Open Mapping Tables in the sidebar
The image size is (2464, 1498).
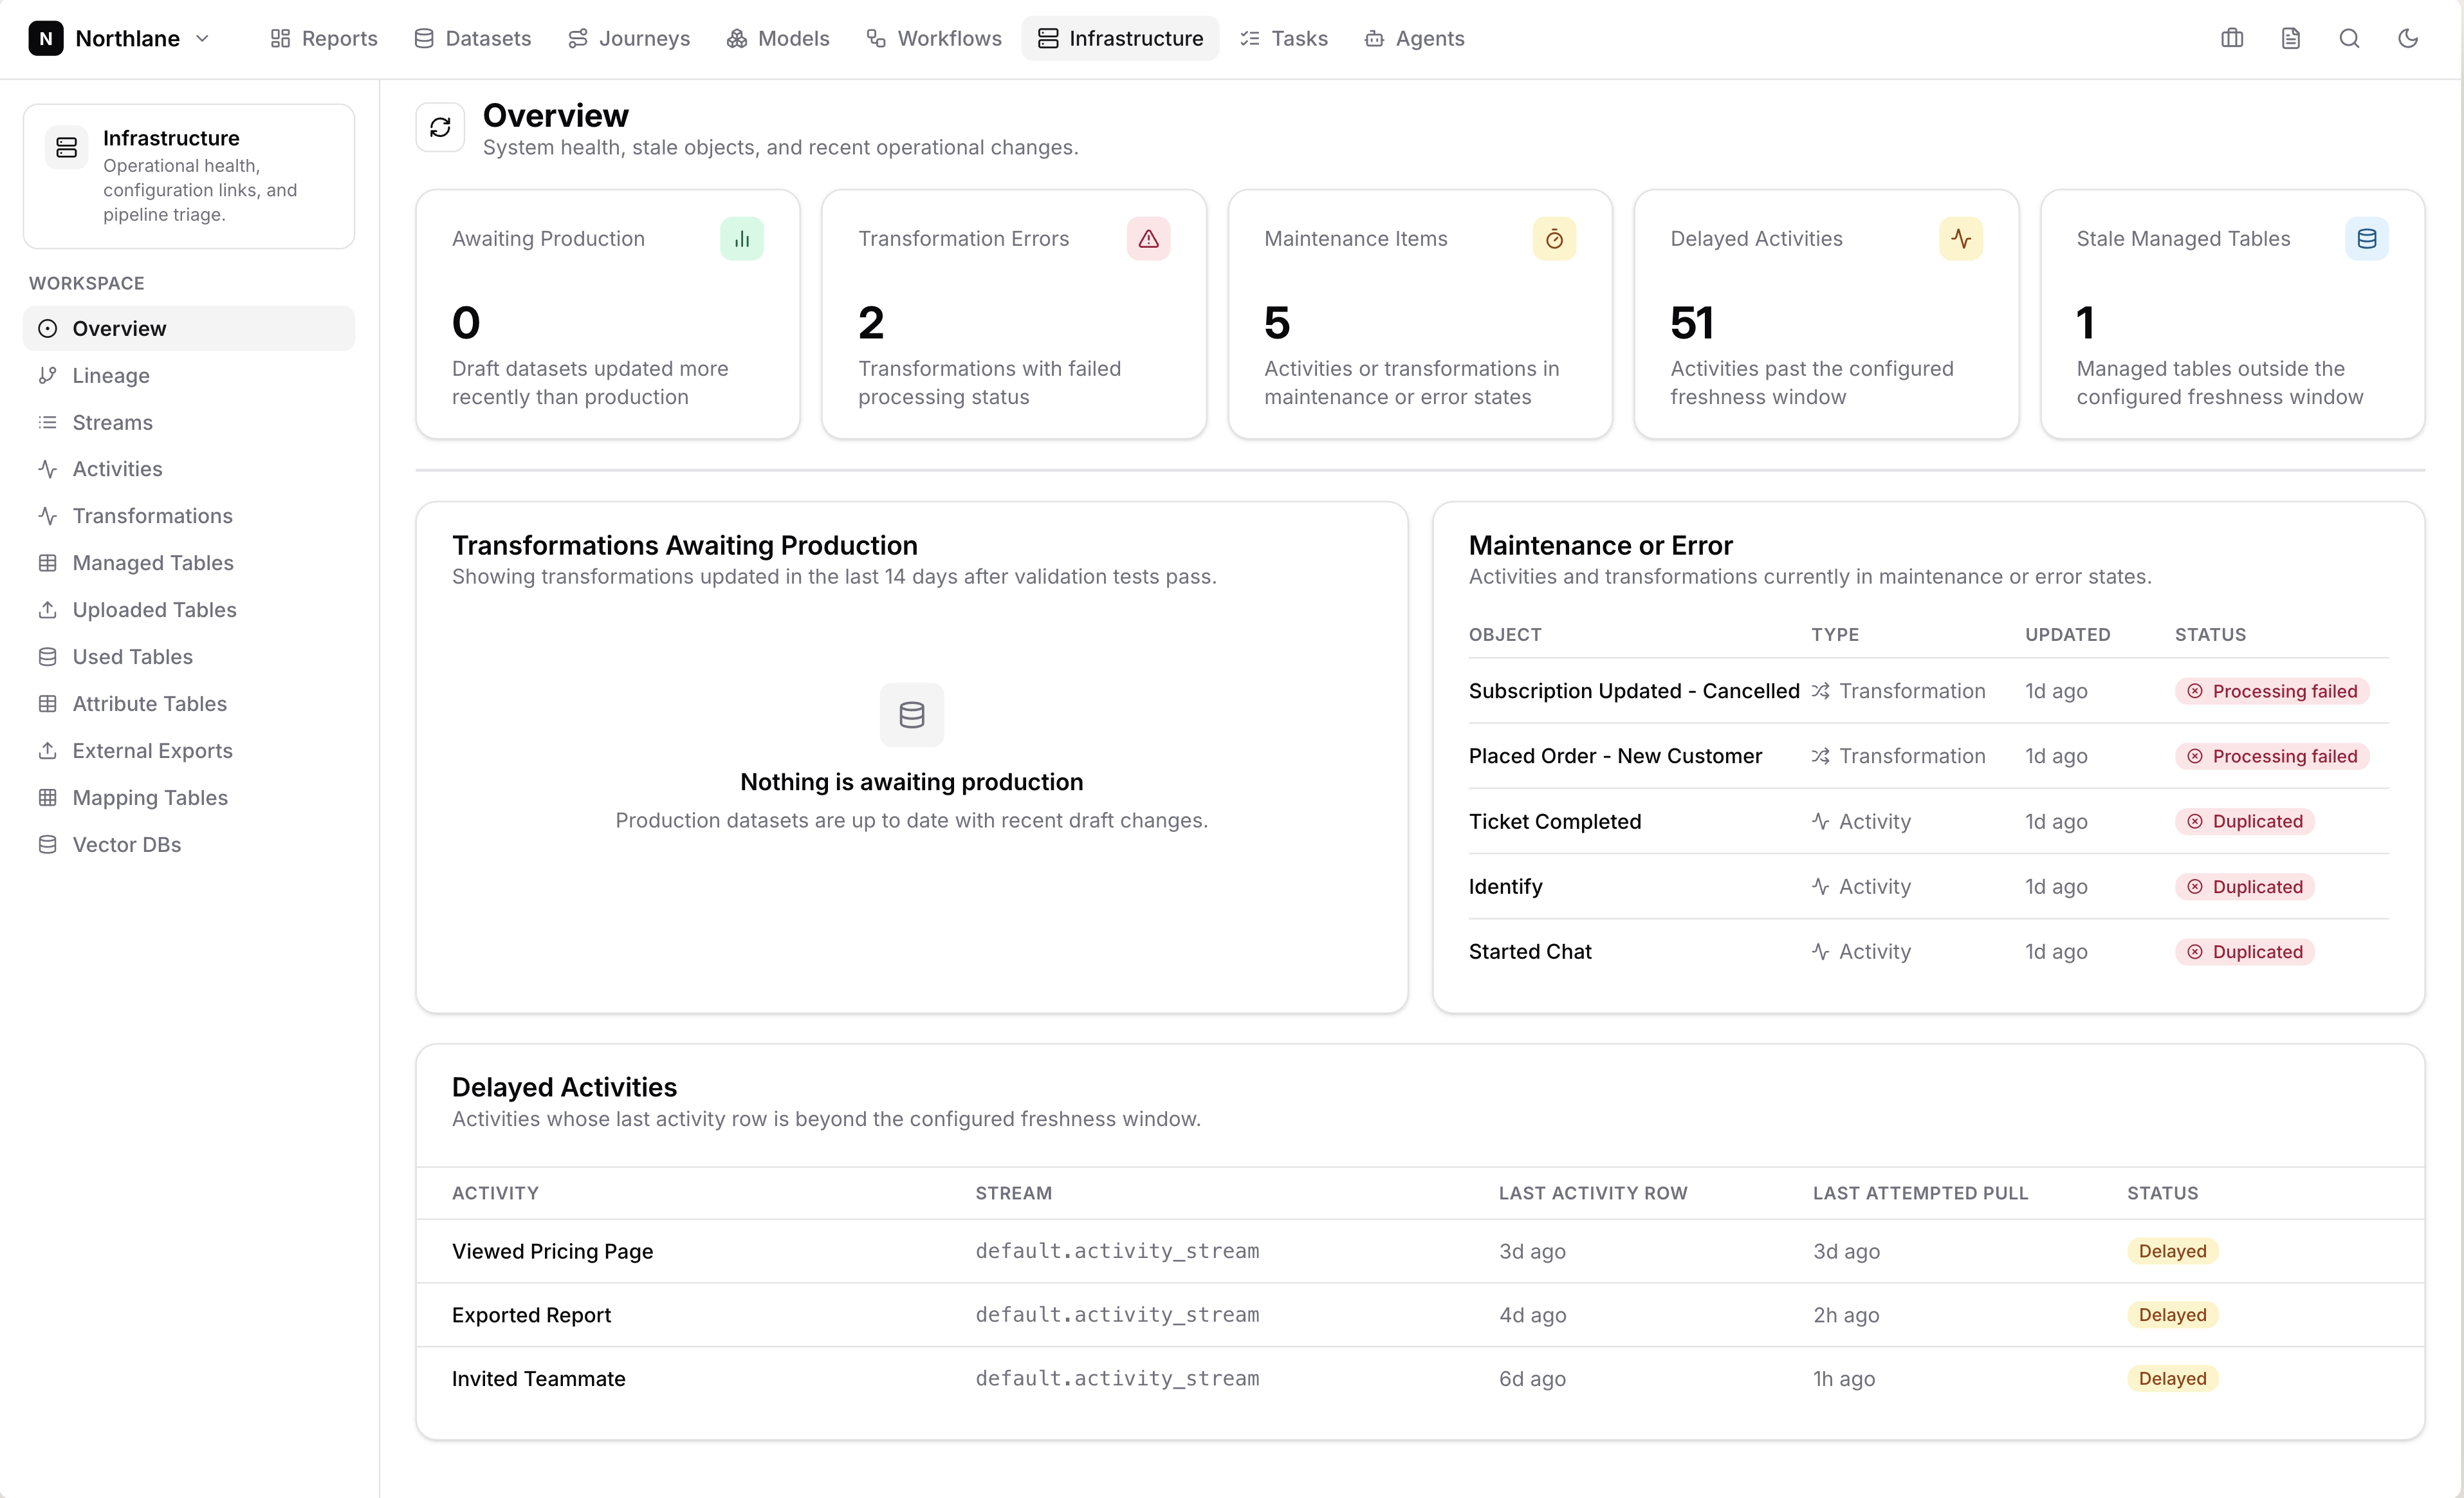[x=189, y=798]
